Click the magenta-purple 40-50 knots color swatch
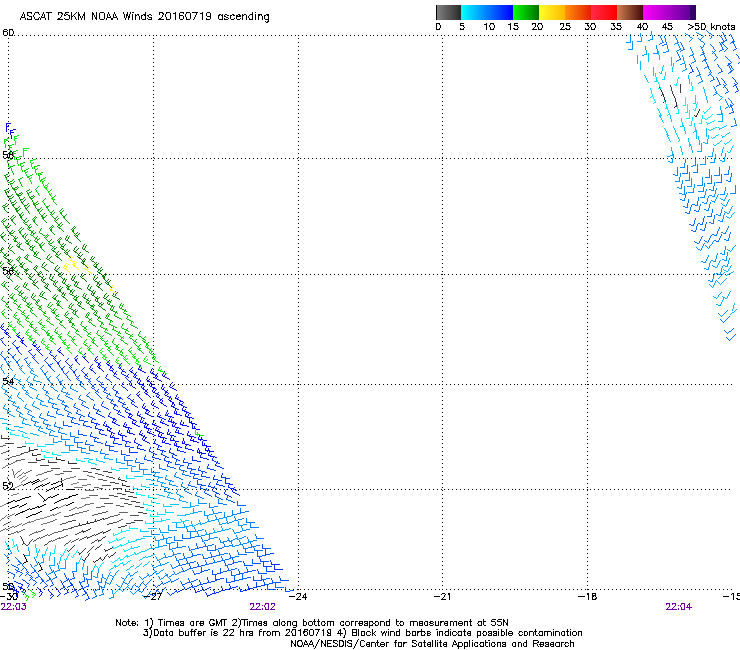The width and height of the screenshot is (740, 650). [x=669, y=12]
